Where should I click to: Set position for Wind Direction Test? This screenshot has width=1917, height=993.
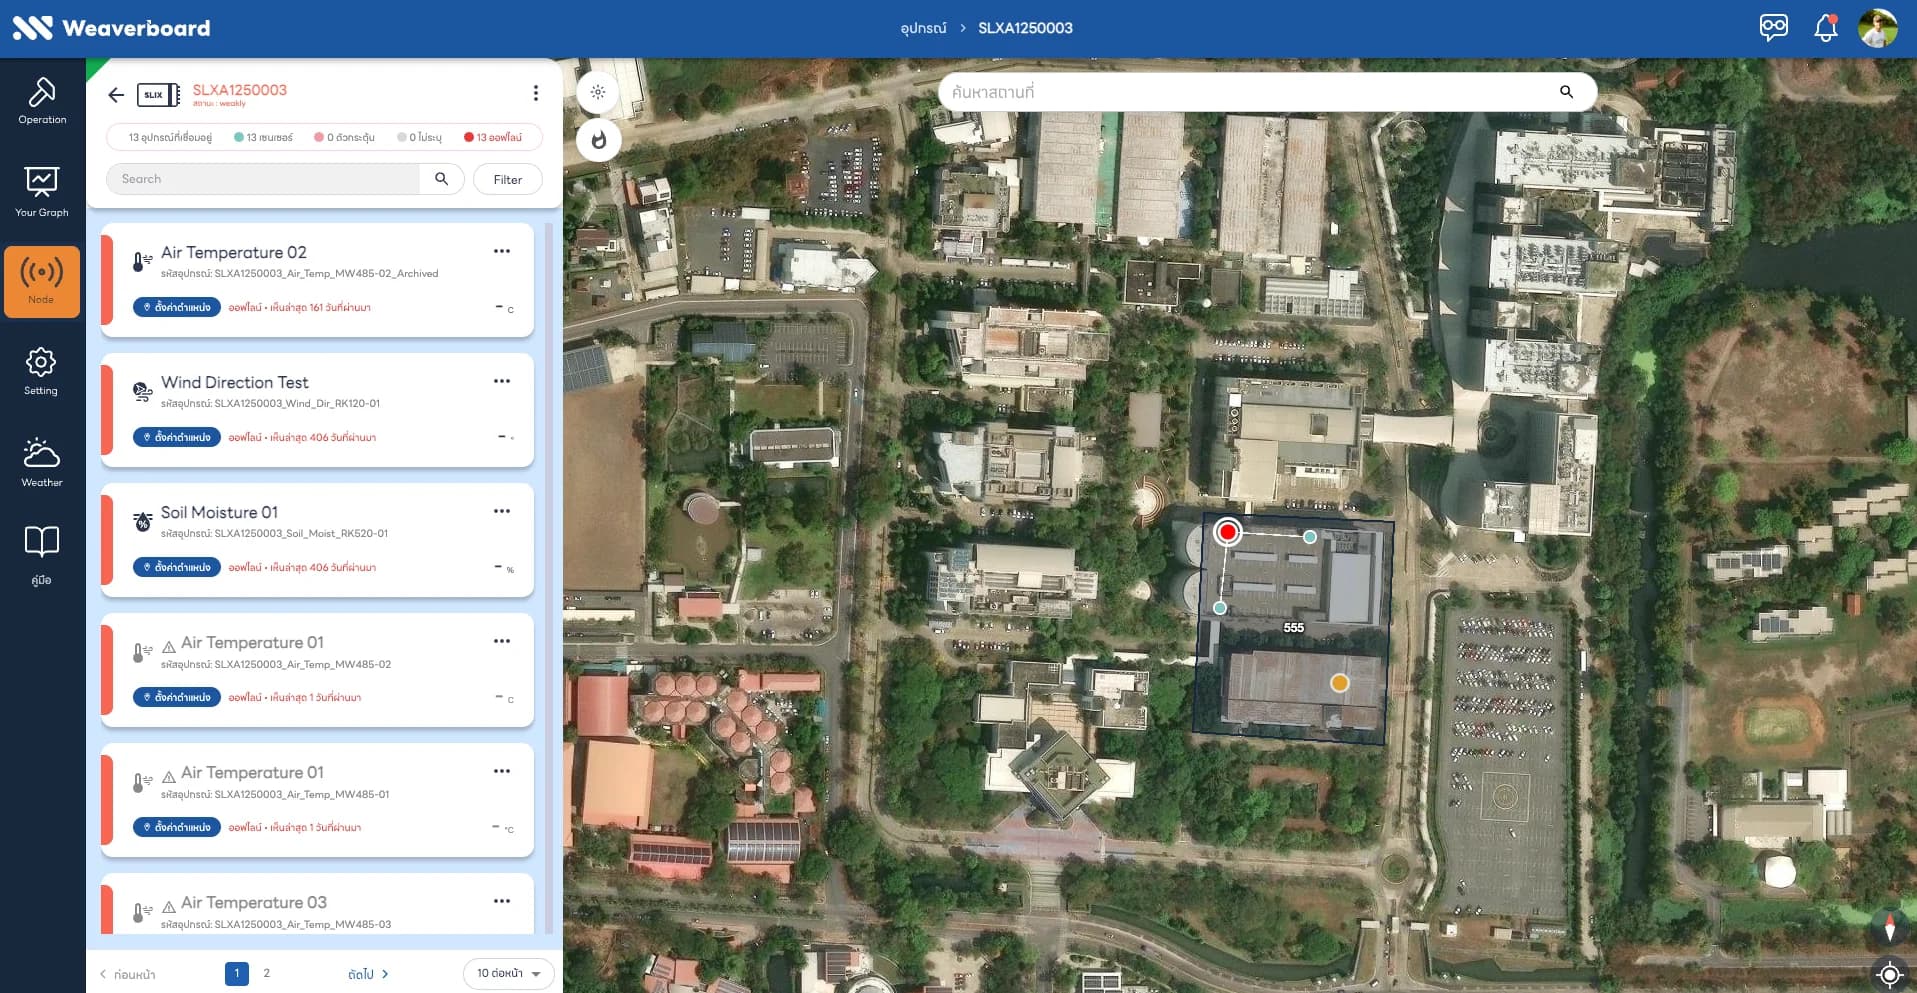point(177,437)
